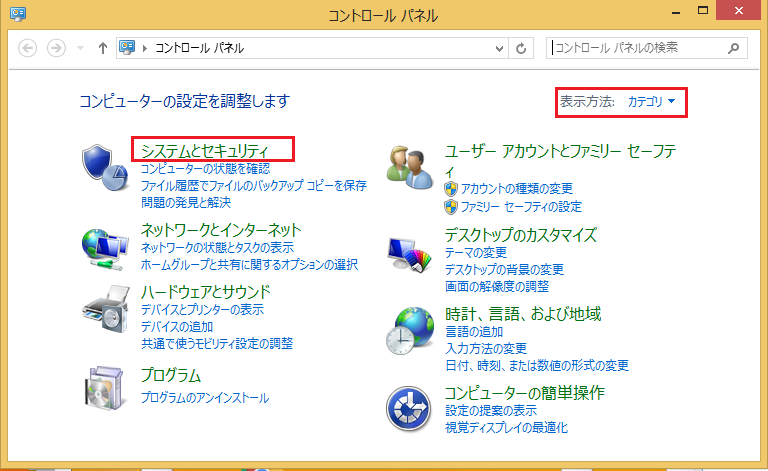
Task: Click the Programs disc box icon
Action: tap(104, 387)
